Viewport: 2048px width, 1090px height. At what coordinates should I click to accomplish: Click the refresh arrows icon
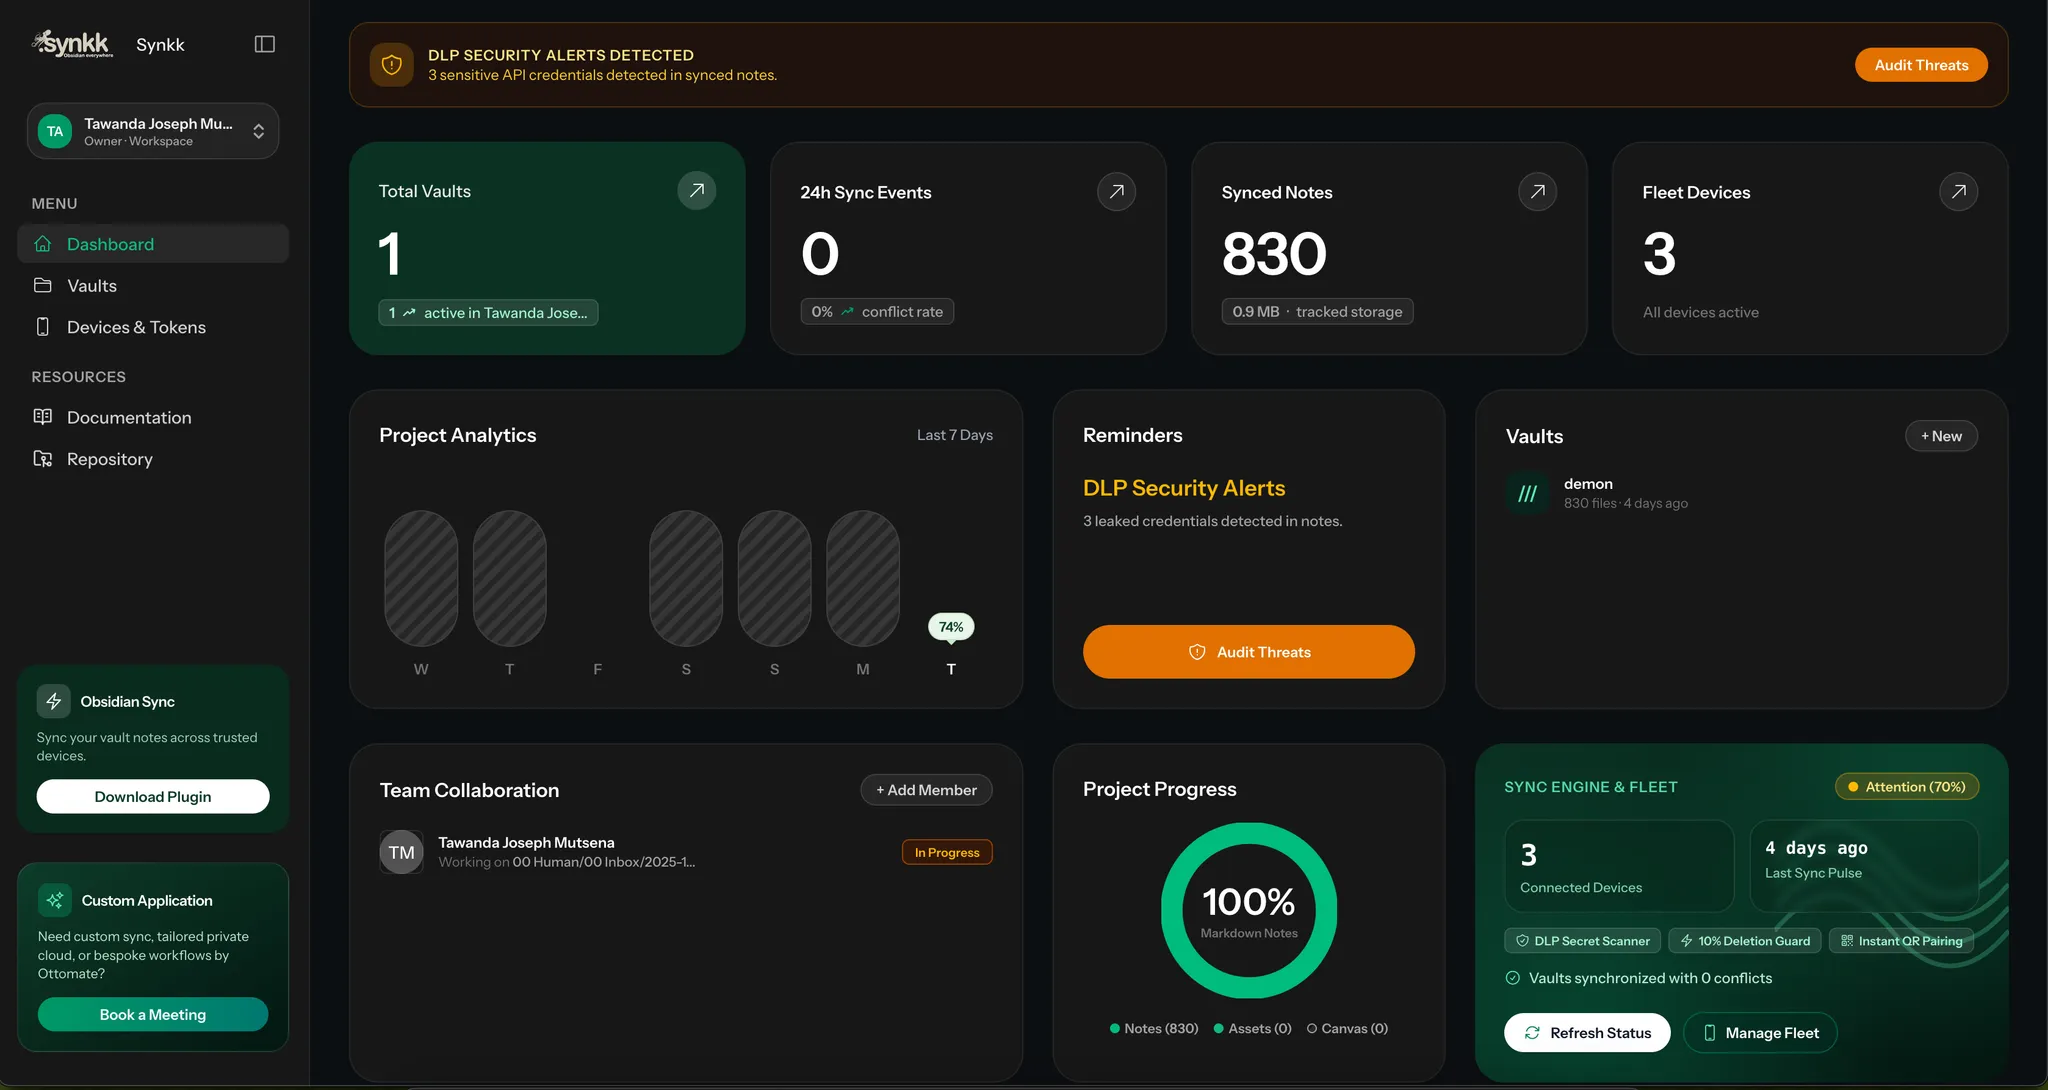coord(1532,1033)
